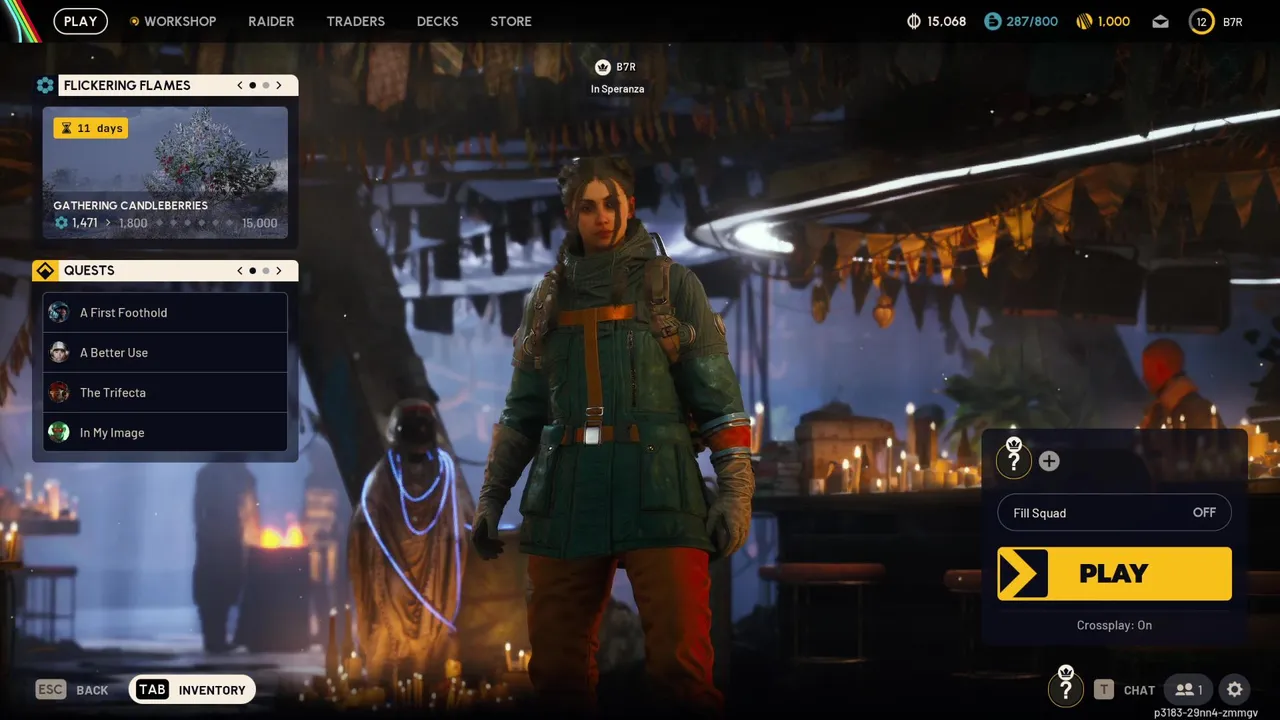This screenshot has height=720, width=1280.
Task: Go to previous Flickering Flames page arrow
Action: pyautogui.click(x=240, y=85)
